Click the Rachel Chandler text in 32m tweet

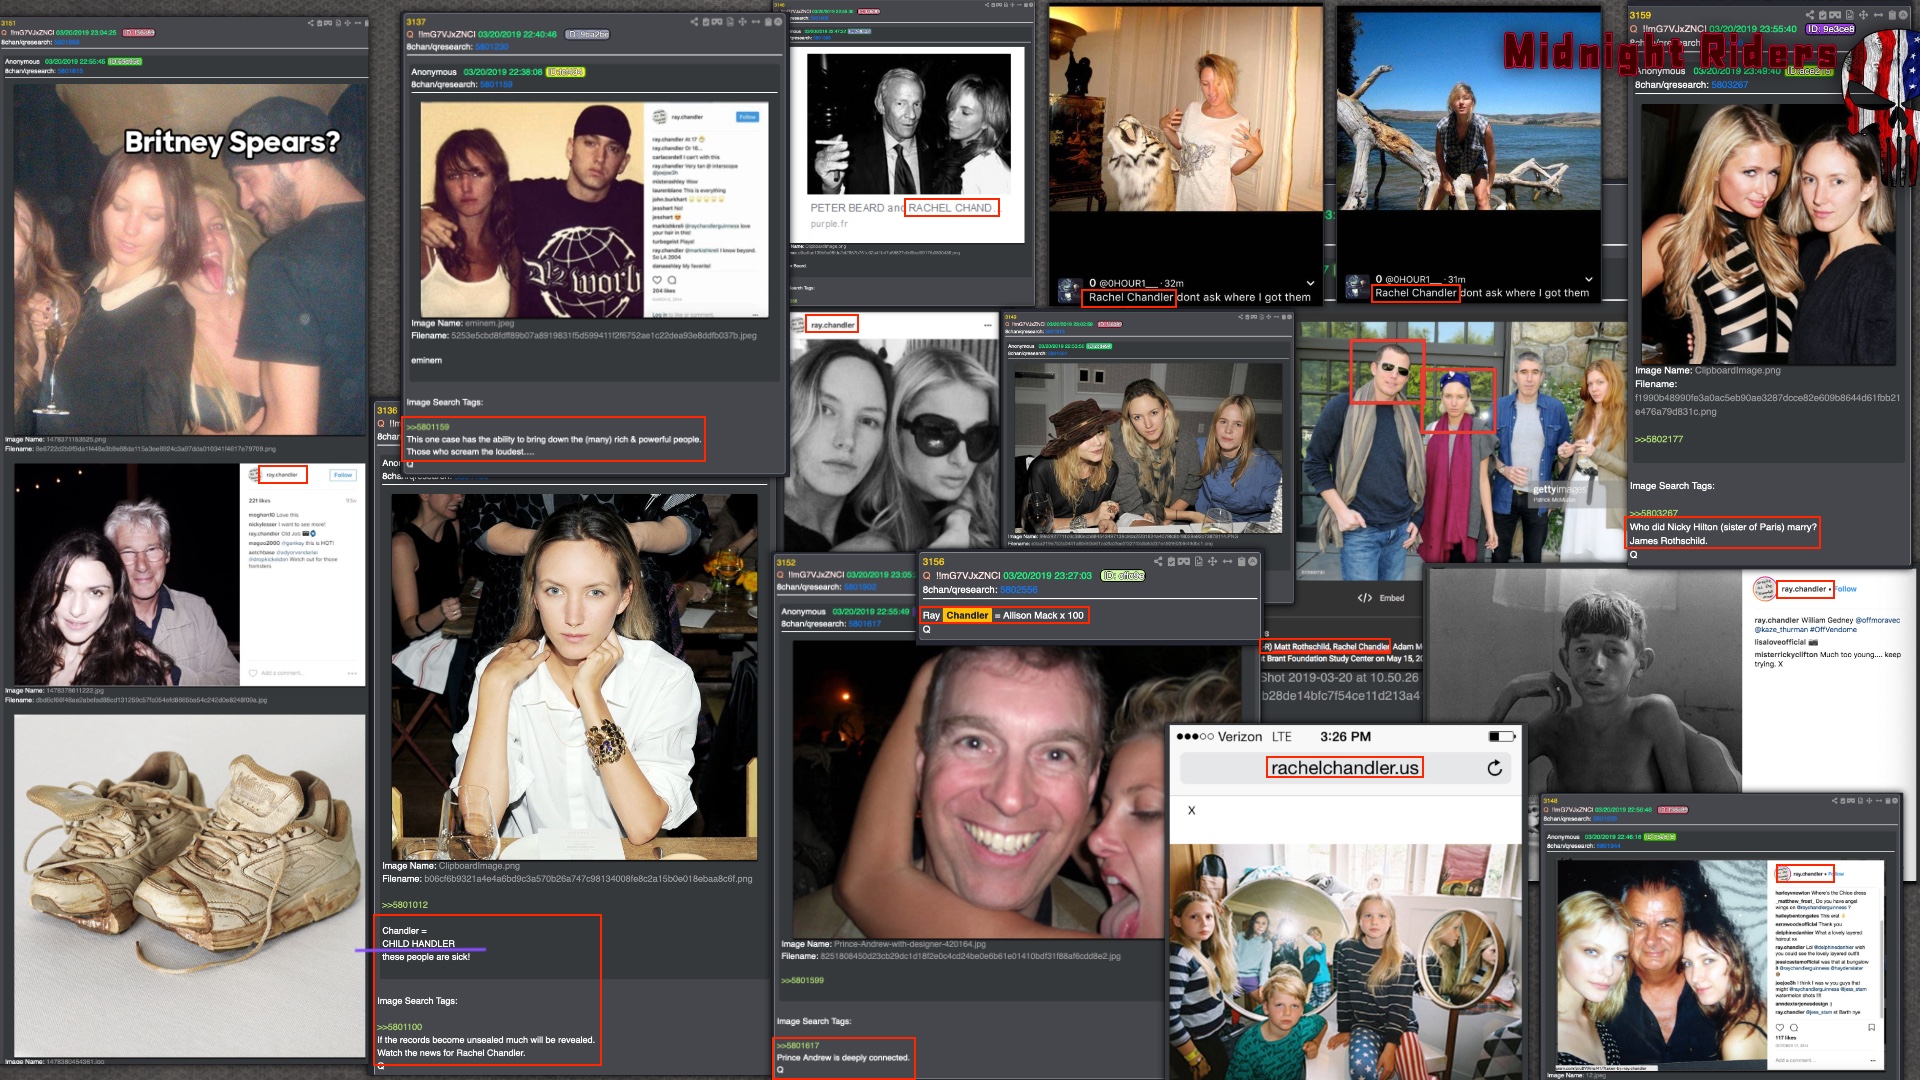point(1131,297)
